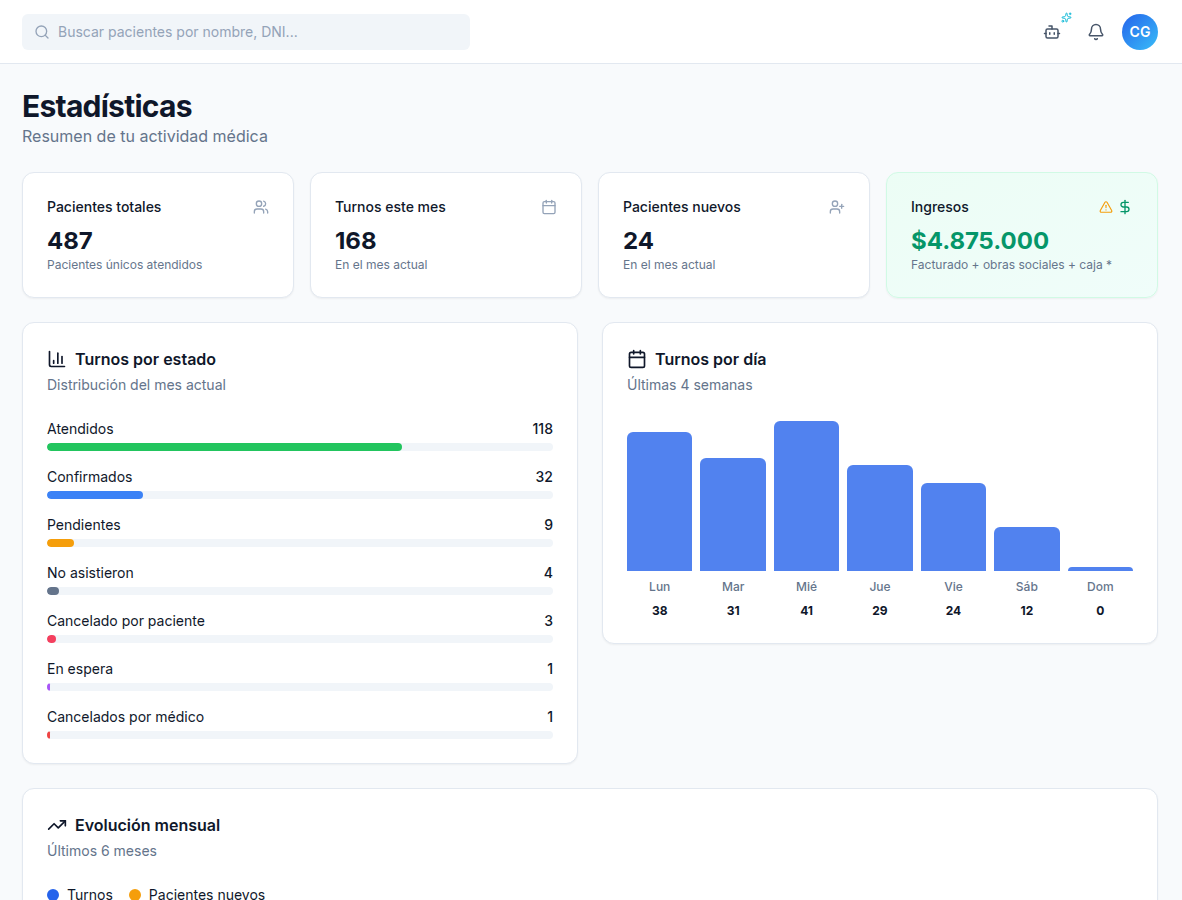Focus the Buscar pacientes search field
The width and height of the screenshot is (1182, 900).
(x=246, y=32)
